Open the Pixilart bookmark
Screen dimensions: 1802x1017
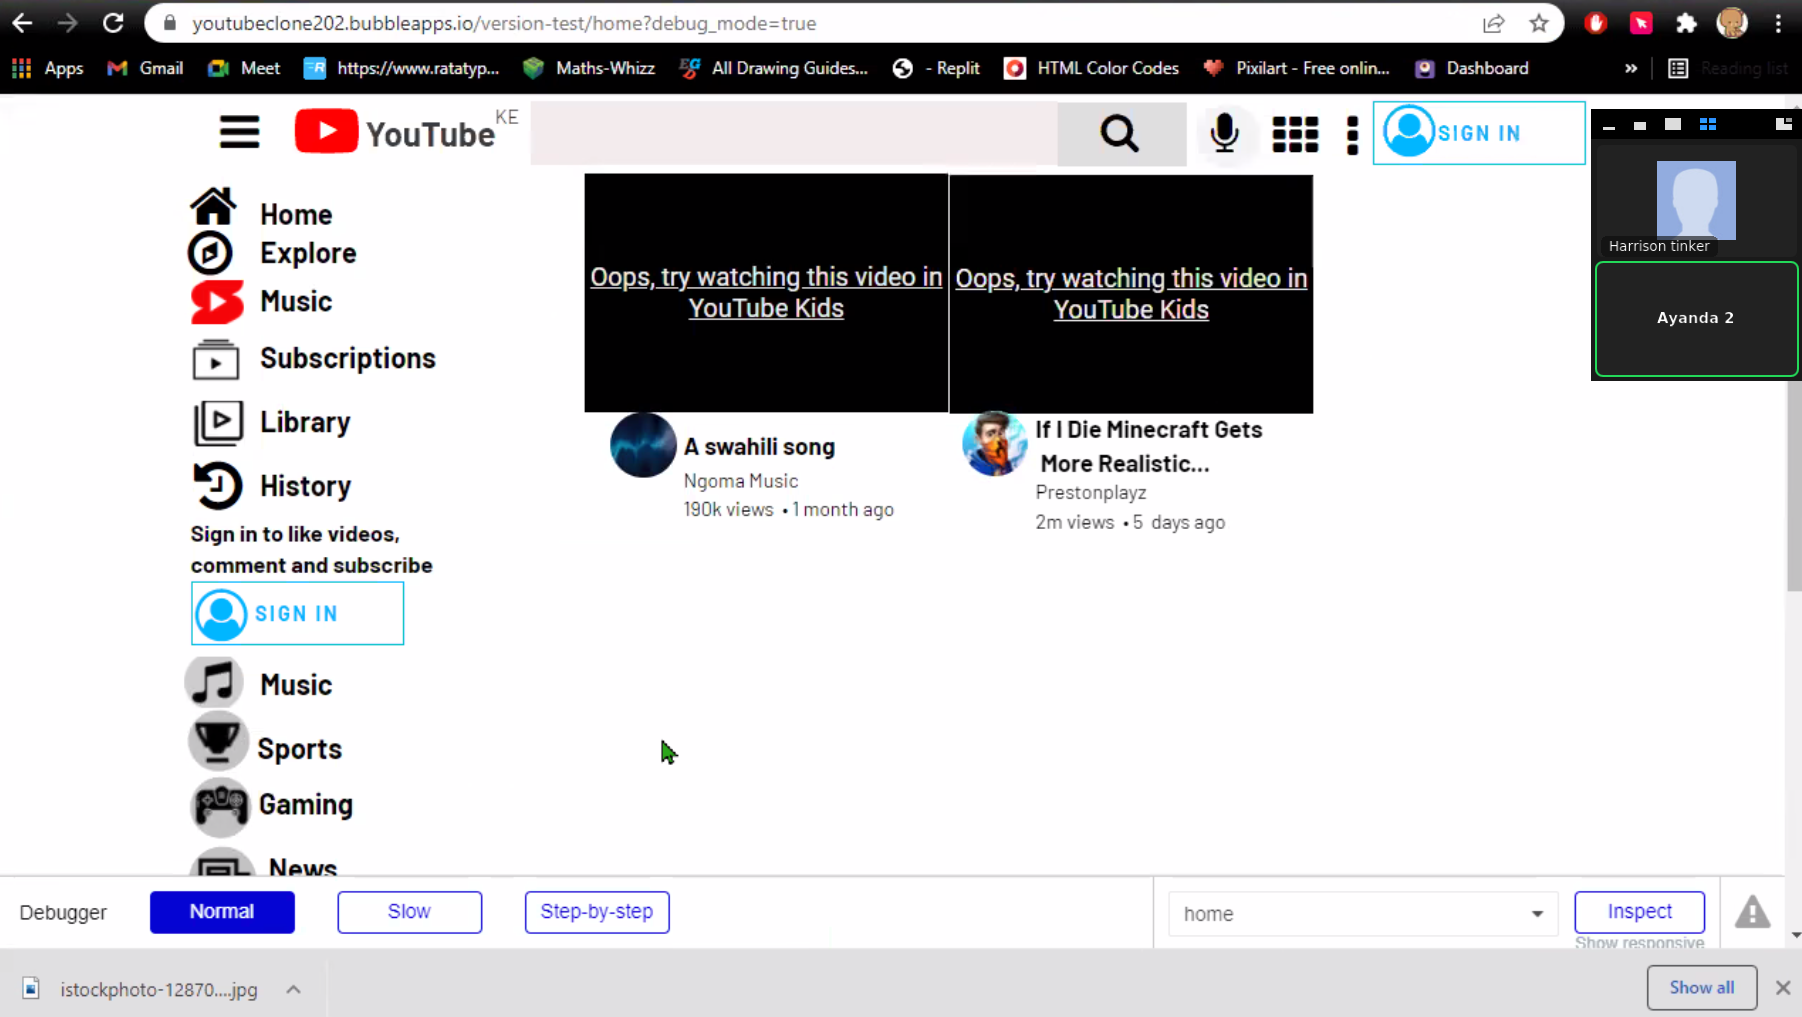(x=1296, y=68)
